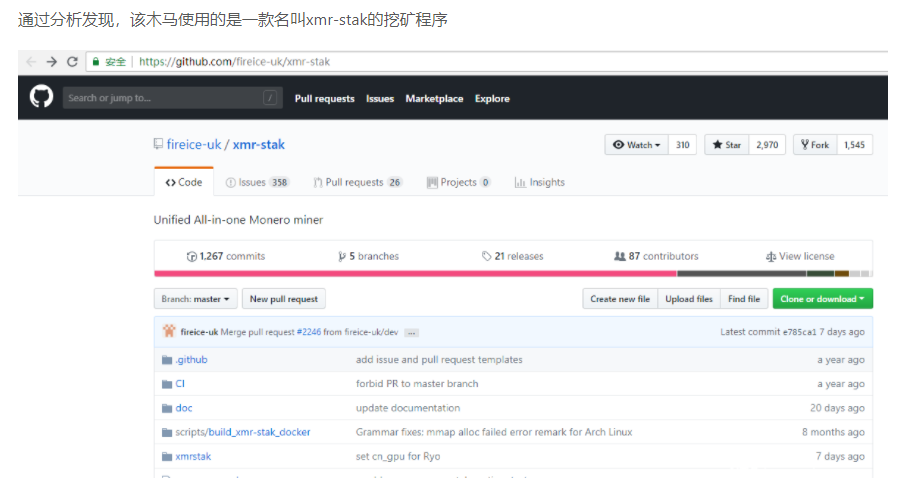The width and height of the screenshot is (915, 487).
Task: Click the license scale icon
Action: tap(771, 257)
